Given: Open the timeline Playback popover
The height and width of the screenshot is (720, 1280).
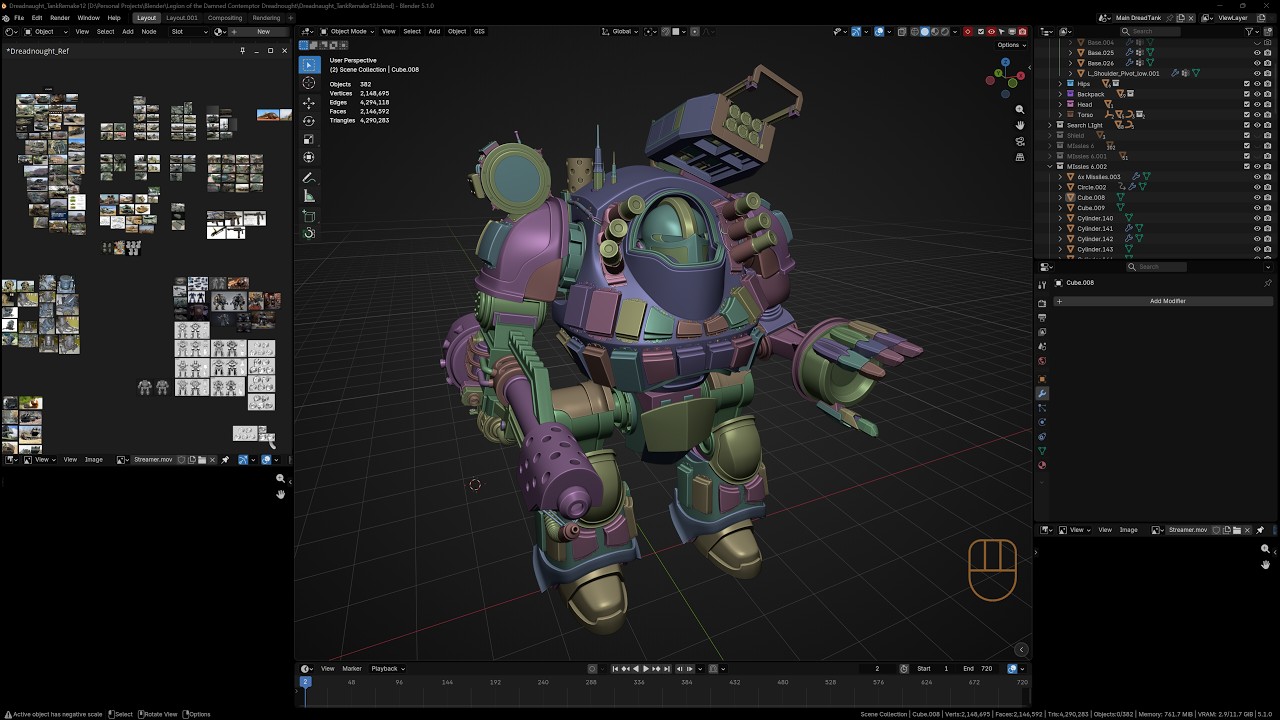Looking at the screenshot, I should 387,668.
